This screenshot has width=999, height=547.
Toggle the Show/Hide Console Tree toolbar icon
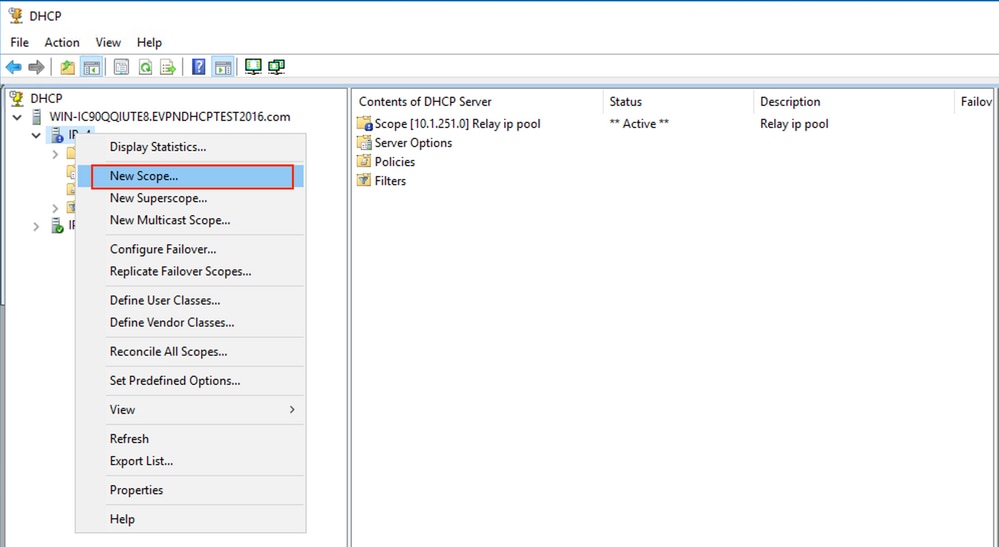pyautogui.click(x=92, y=67)
